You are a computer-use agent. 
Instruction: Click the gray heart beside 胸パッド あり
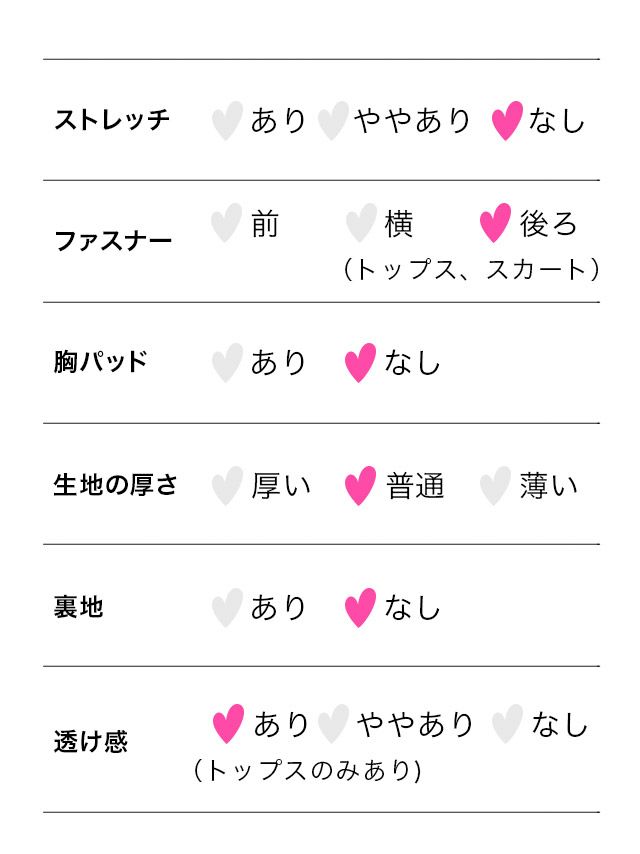(x=227, y=363)
